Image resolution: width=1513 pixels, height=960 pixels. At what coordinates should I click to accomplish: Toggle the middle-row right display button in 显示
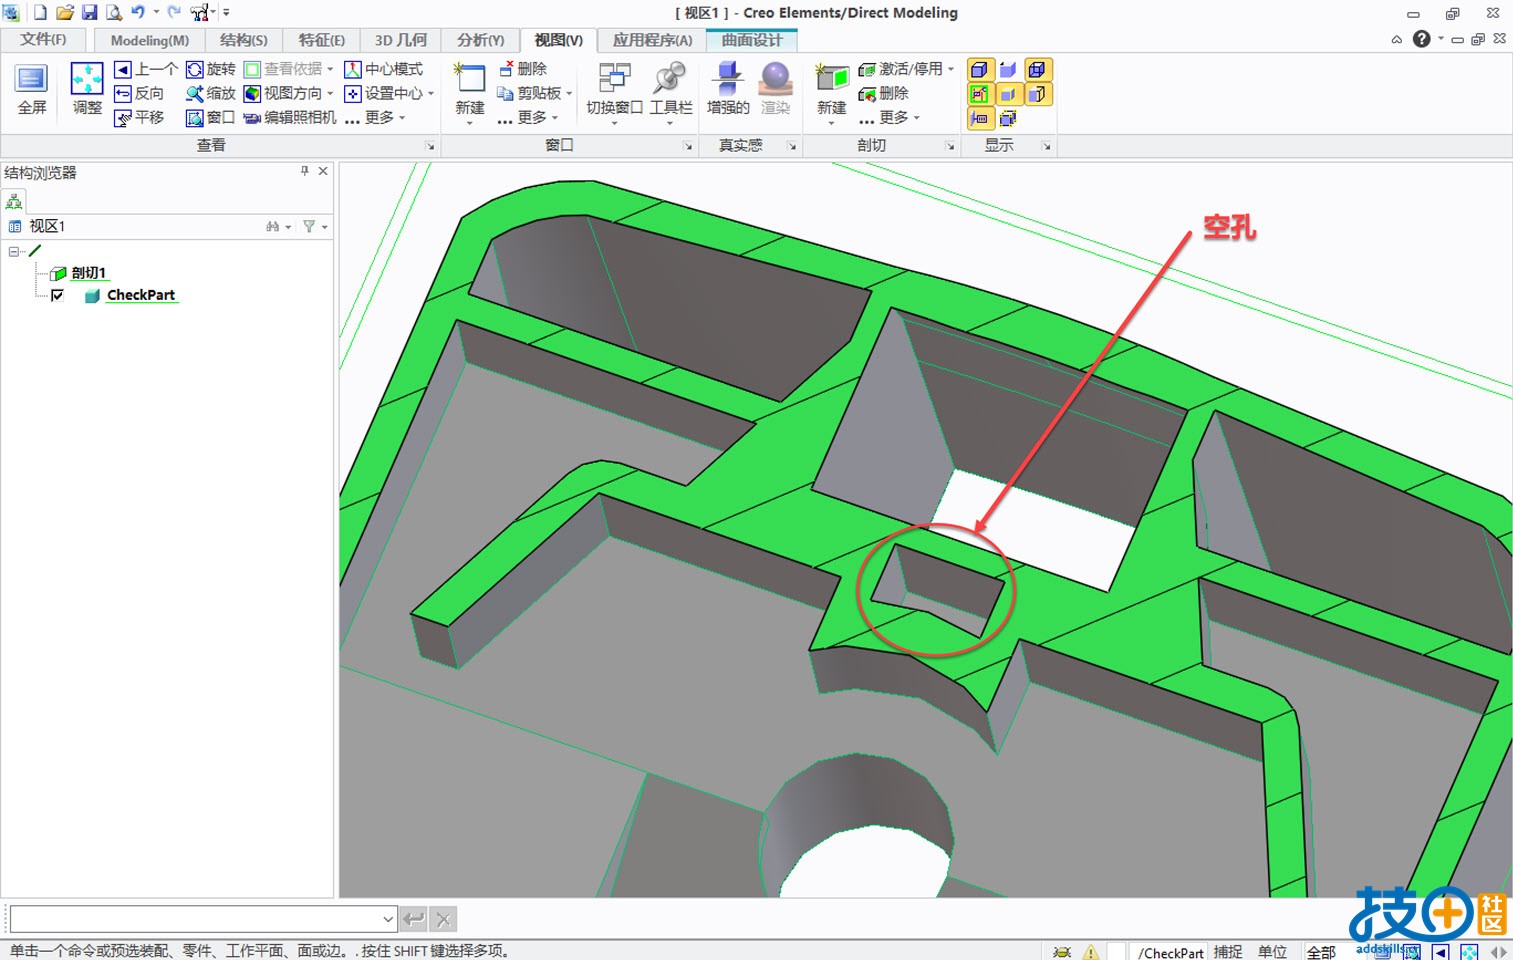tap(1037, 94)
